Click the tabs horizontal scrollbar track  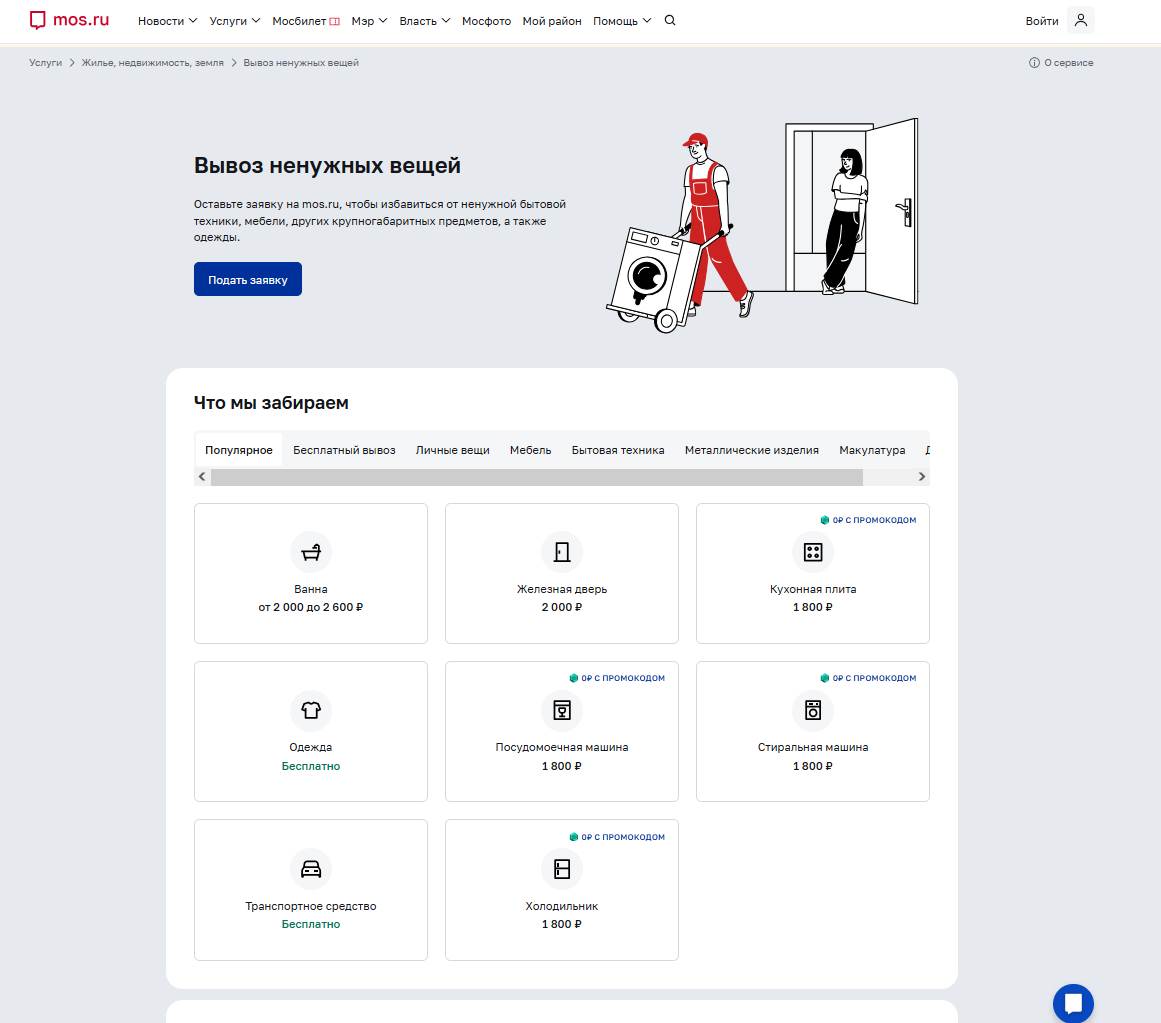point(562,477)
